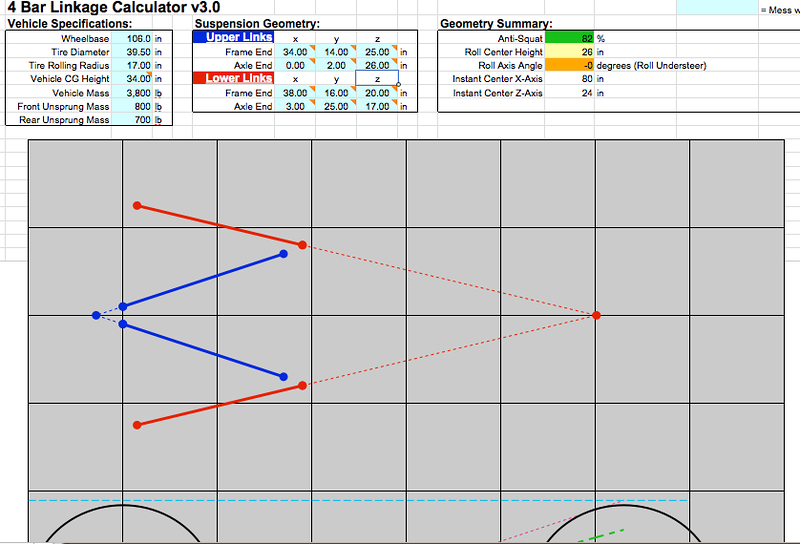This screenshot has width=800, height=544.
Task: Click the Tire Diameter value 39.50
Action: point(132,52)
